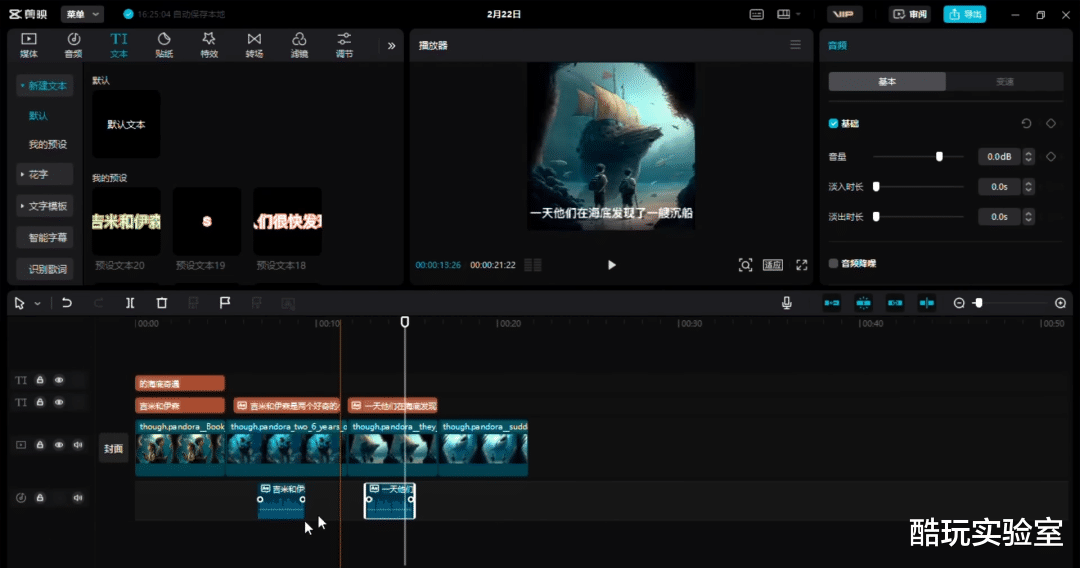Image resolution: width=1080 pixels, height=568 pixels.
Task: Adjust the 淡出时长 fade-out slider handle
Action: click(x=876, y=217)
